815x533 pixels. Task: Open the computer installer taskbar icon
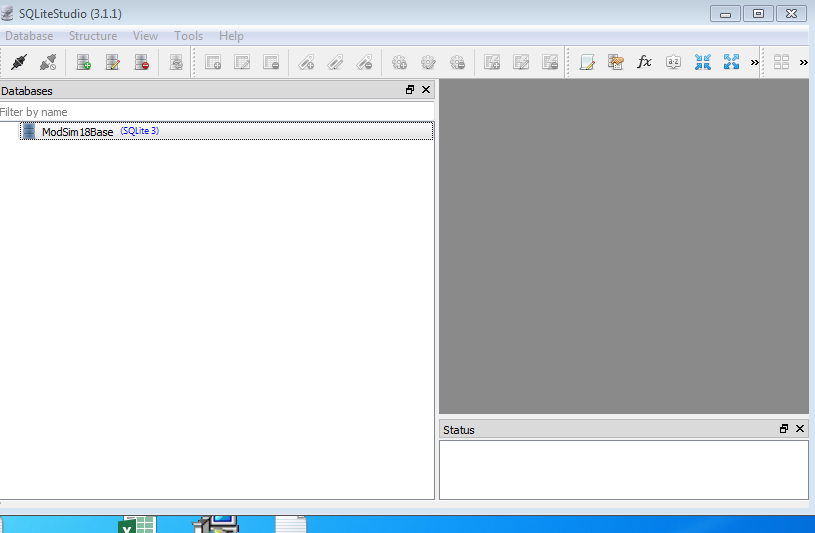pos(215,524)
